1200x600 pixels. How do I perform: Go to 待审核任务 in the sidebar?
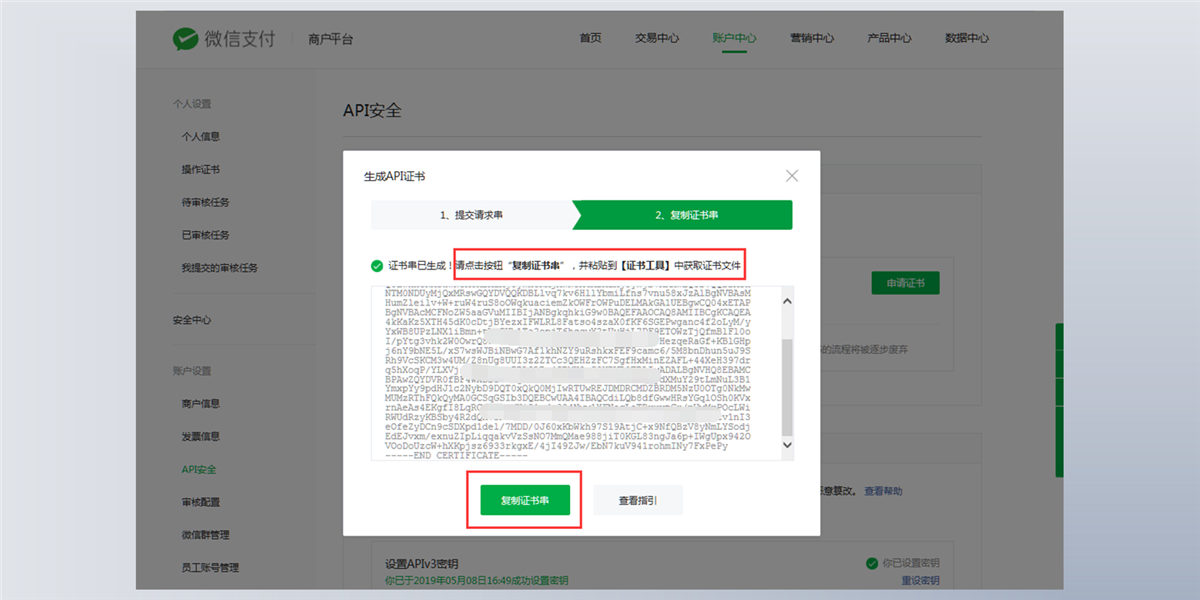[205, 202]
